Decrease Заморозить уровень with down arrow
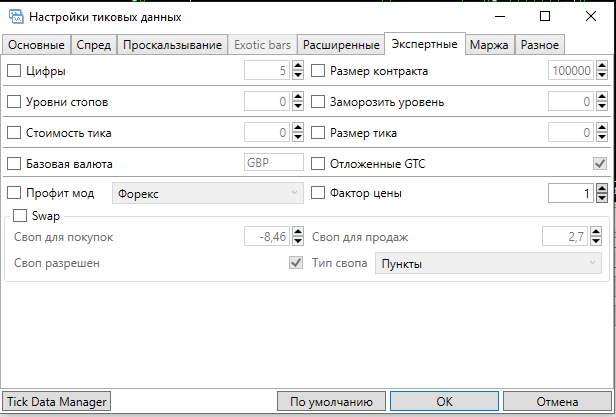Screen dimensions: 616x417 [602, 106]
